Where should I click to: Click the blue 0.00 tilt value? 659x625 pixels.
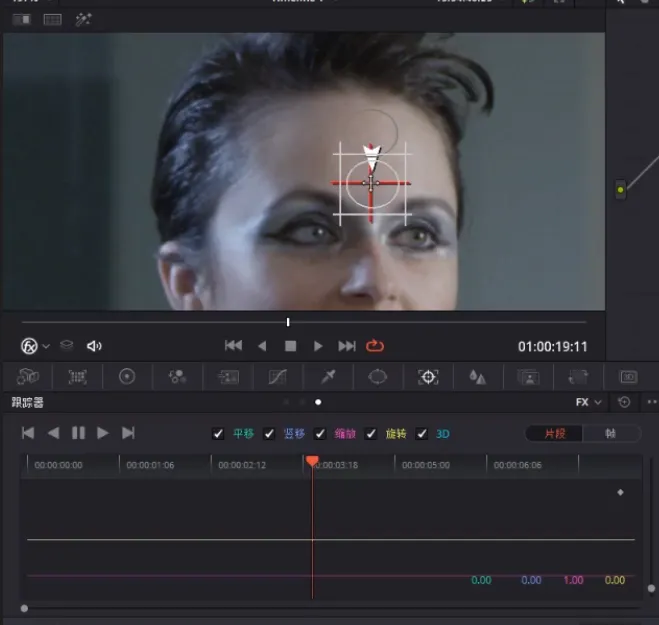click(531, 580)
